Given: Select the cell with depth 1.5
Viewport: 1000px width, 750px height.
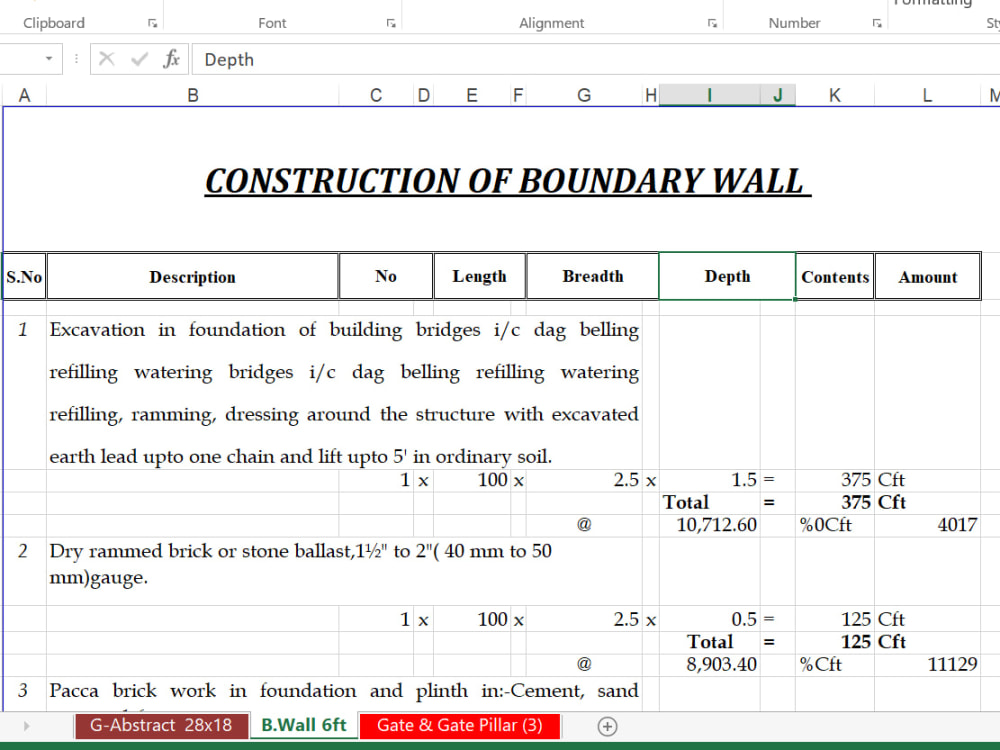Looking at the screenshot, I should 709,480.
